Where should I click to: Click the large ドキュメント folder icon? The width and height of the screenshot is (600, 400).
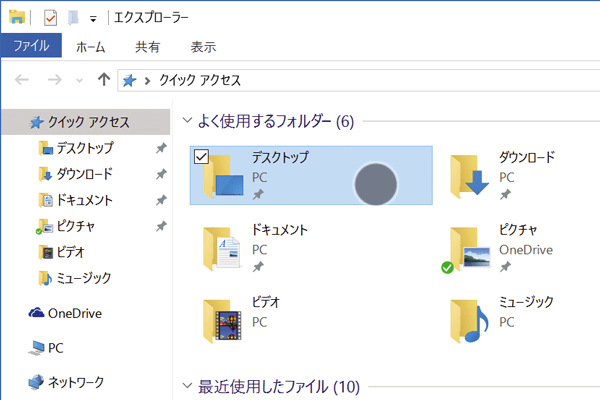click(x=222, y=249)
